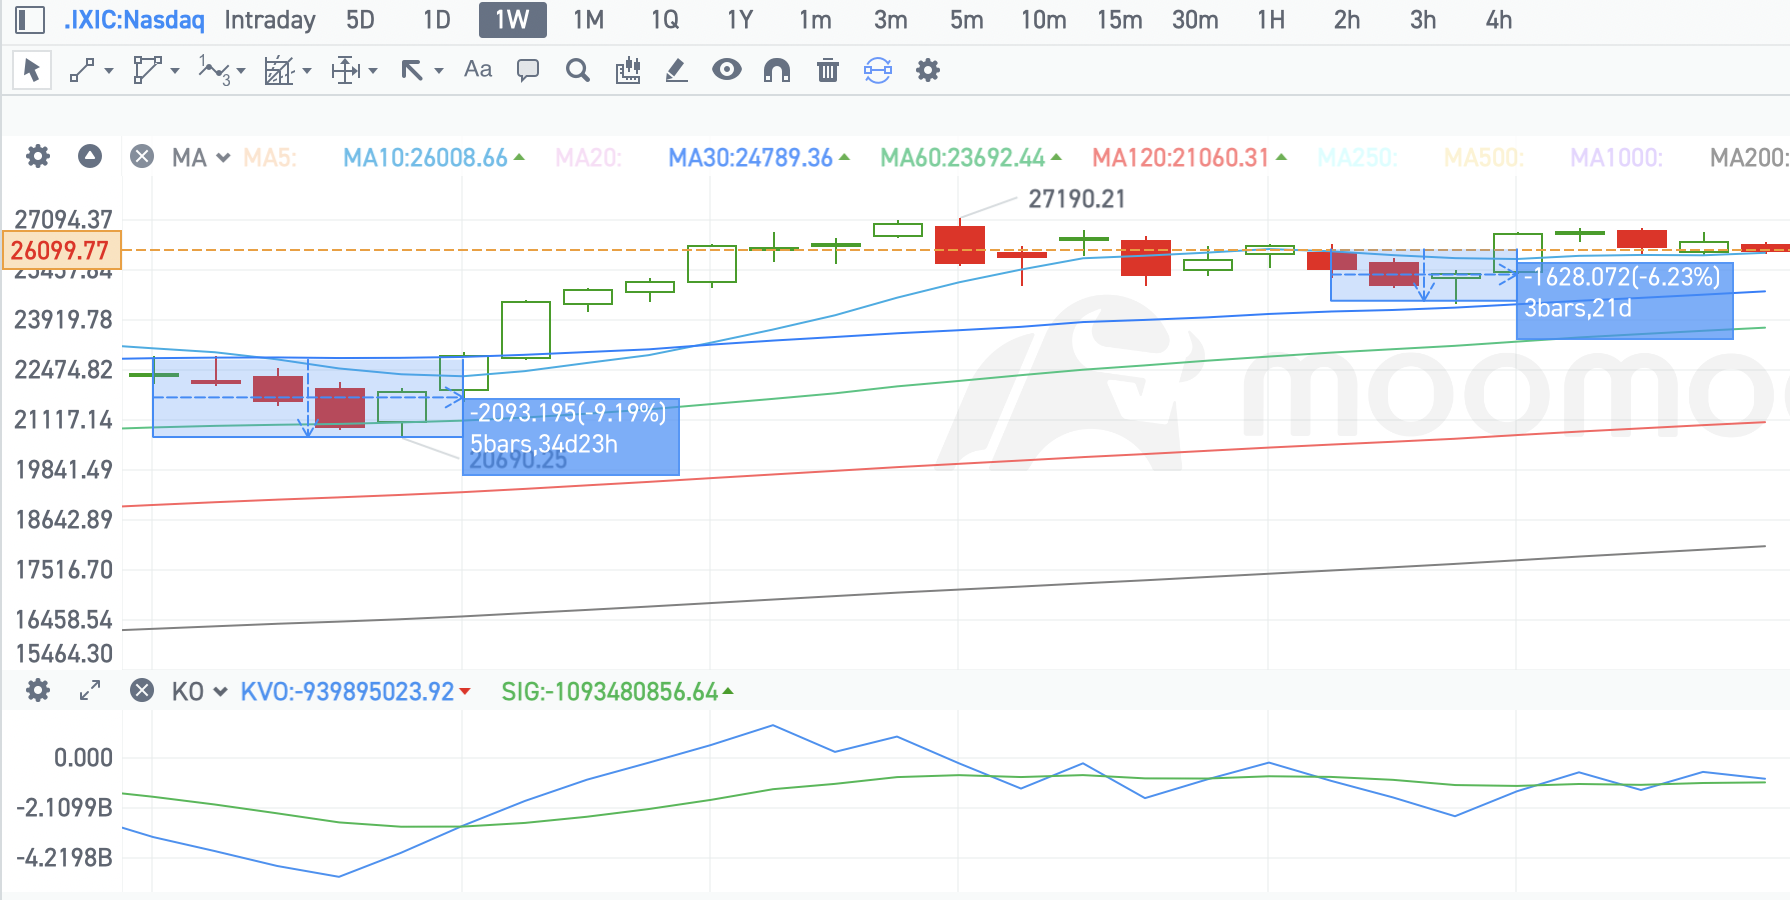Toggle the sidebar panel layout icon
The height and width of the screenshot is (900, 1790).
tap(30, 20)
